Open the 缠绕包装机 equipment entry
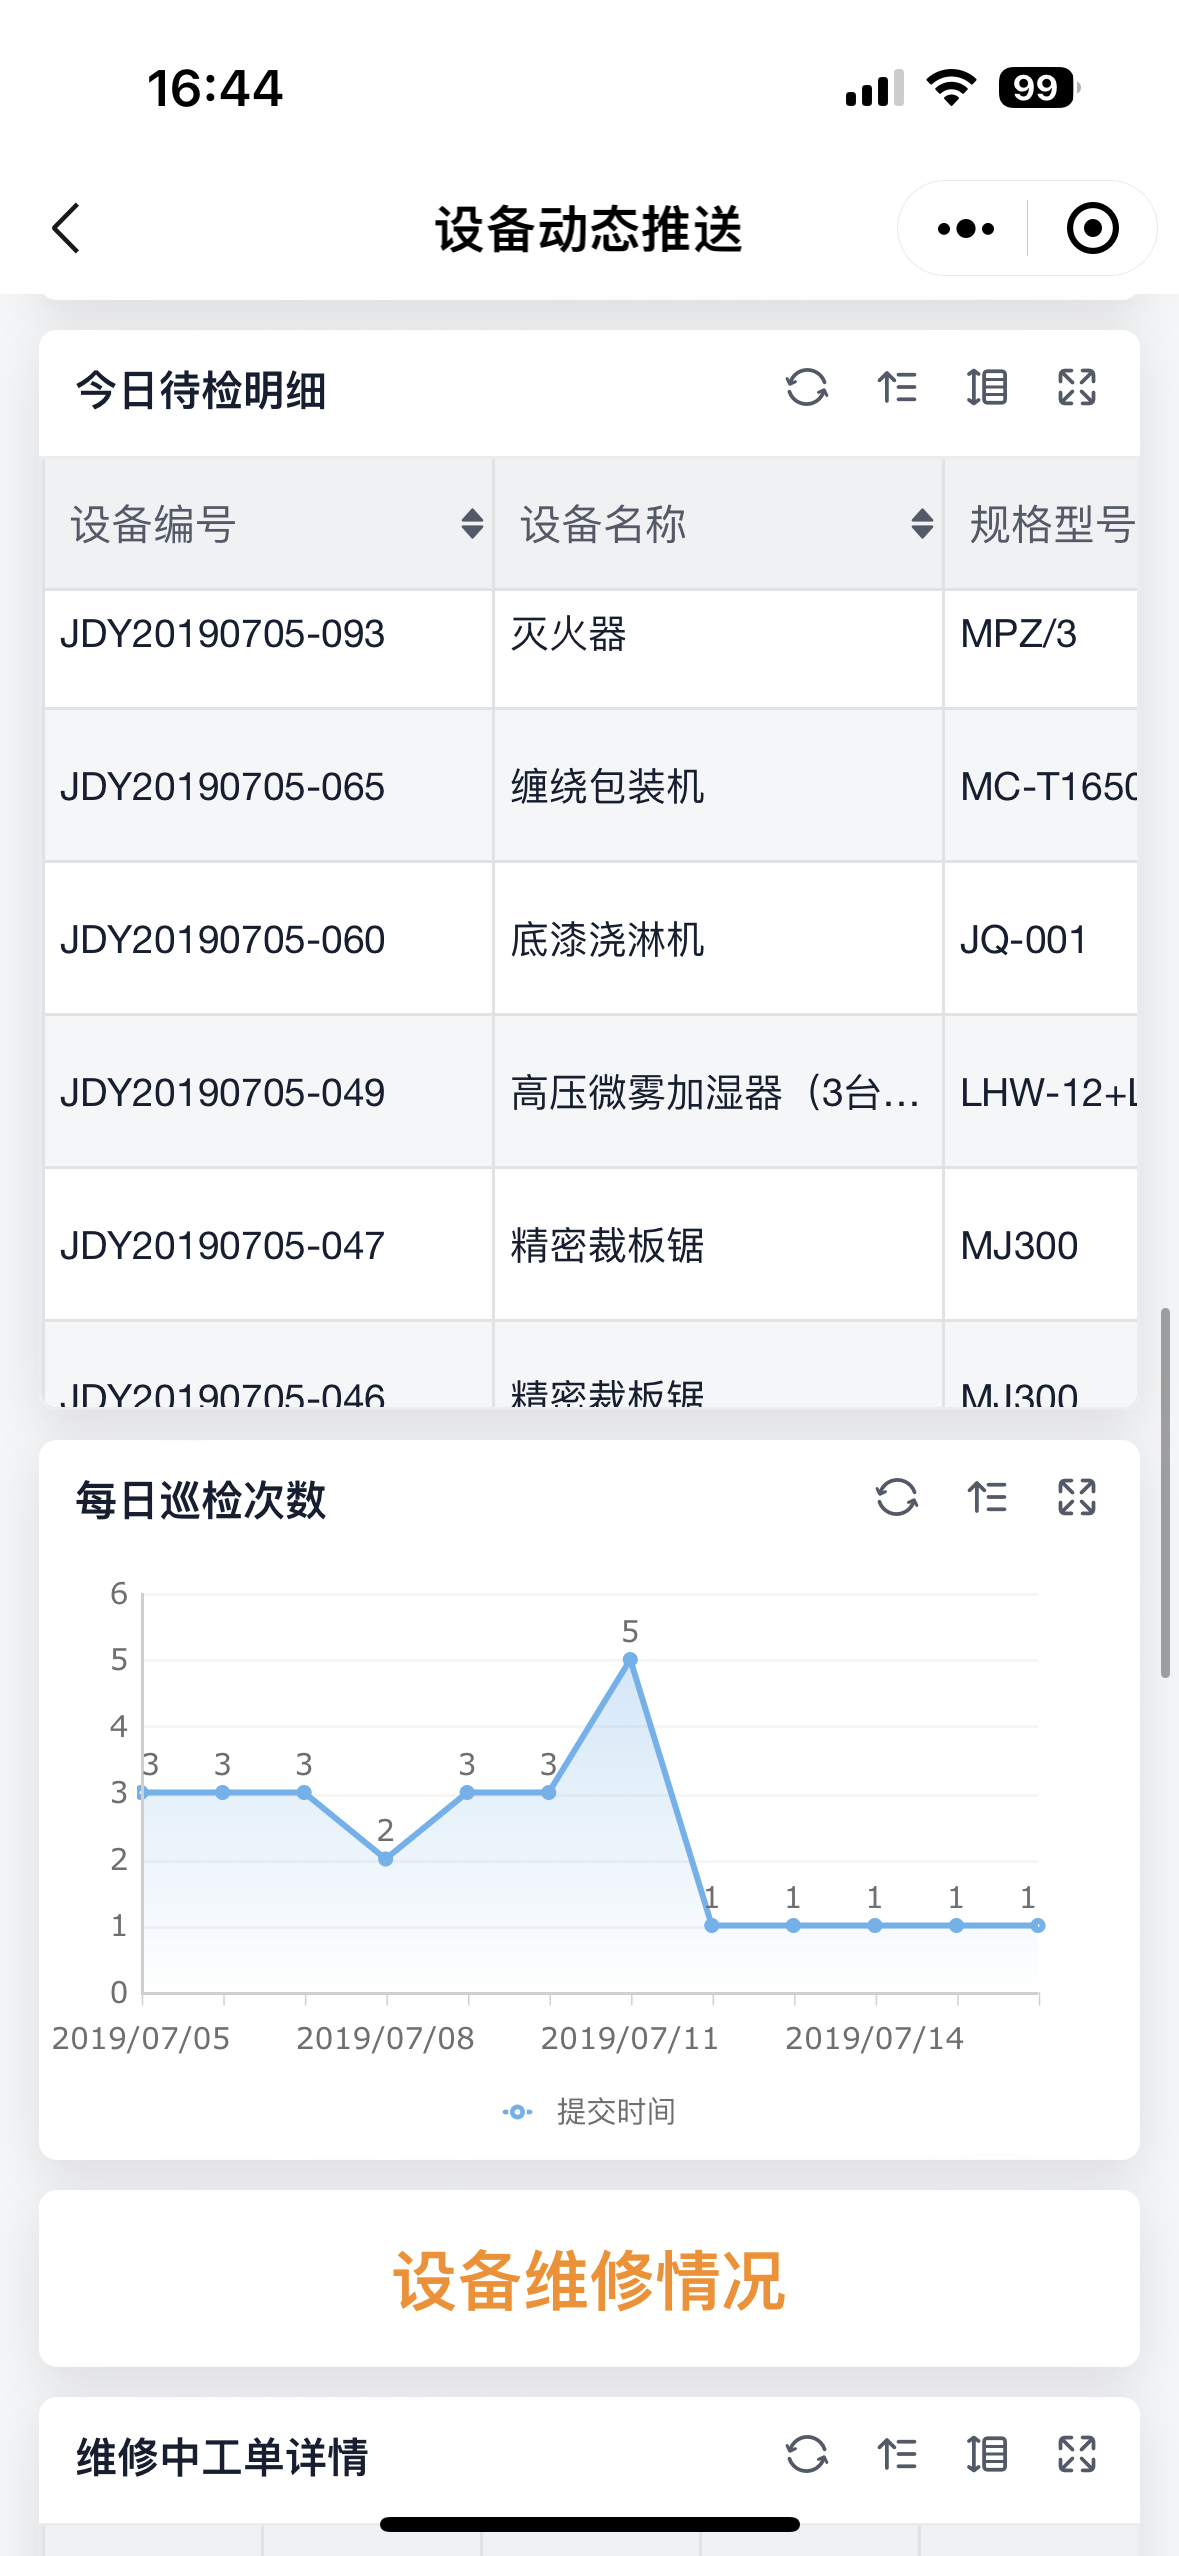The image size is (1179, 2556). tap(607, 787)
